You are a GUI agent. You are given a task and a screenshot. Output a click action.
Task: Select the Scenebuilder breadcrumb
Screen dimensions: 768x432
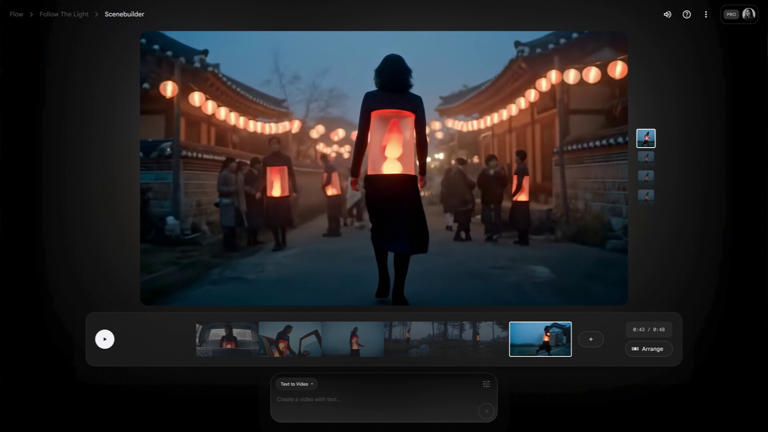125,15
